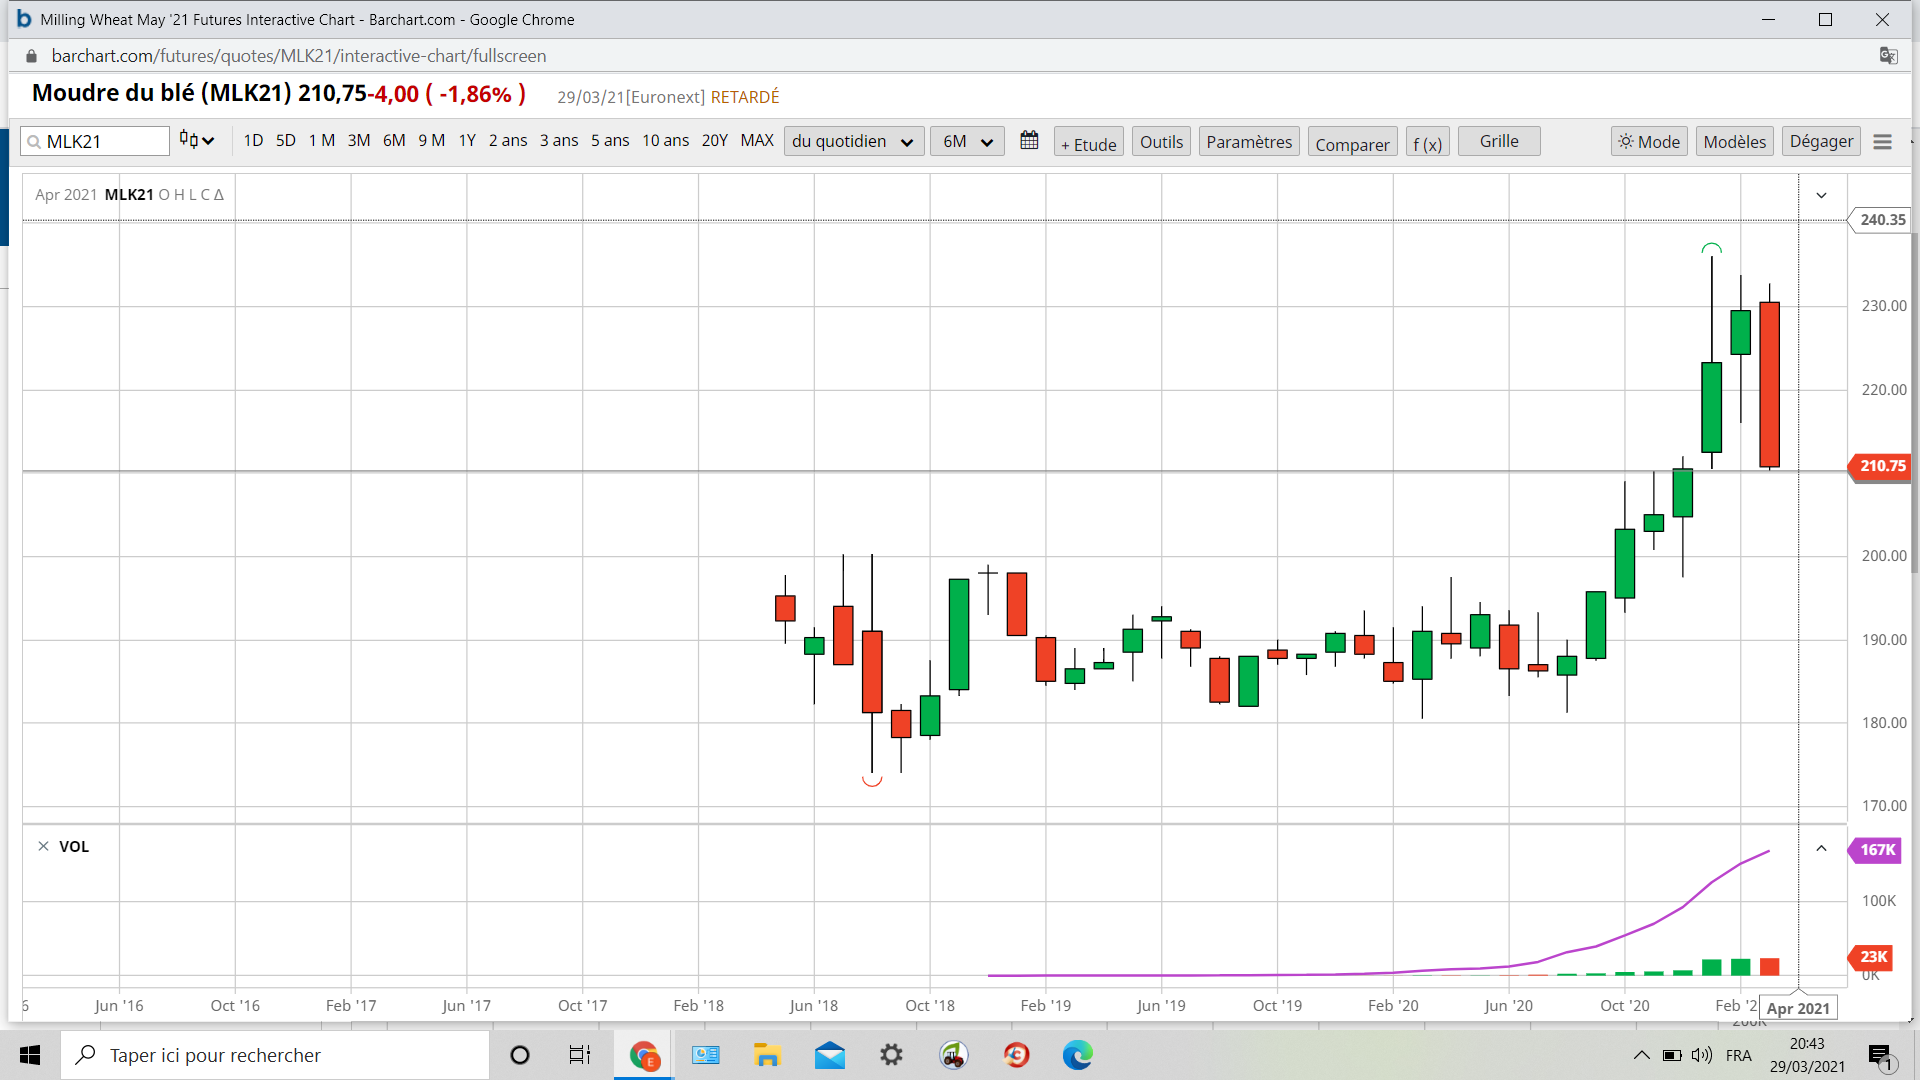1920x1080 pixels.
Task: Expand the price pane chevron menu
Action: coord(1821,195)
